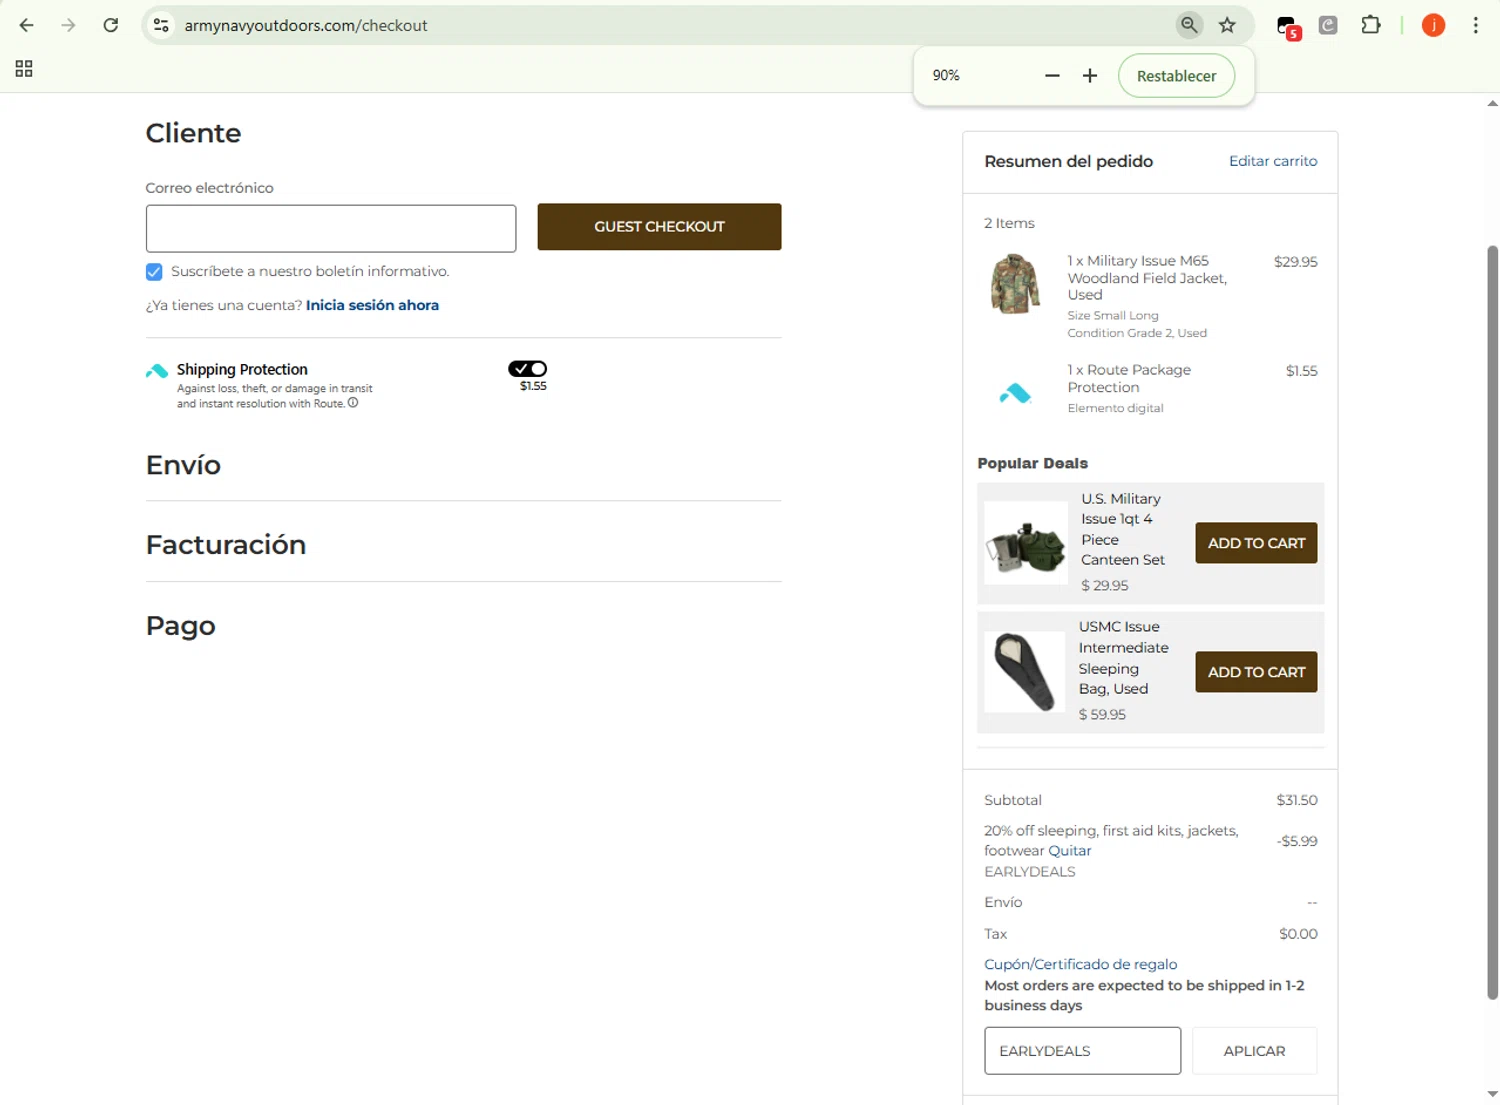Bookmark this page with the star icon

point(1228,25)
